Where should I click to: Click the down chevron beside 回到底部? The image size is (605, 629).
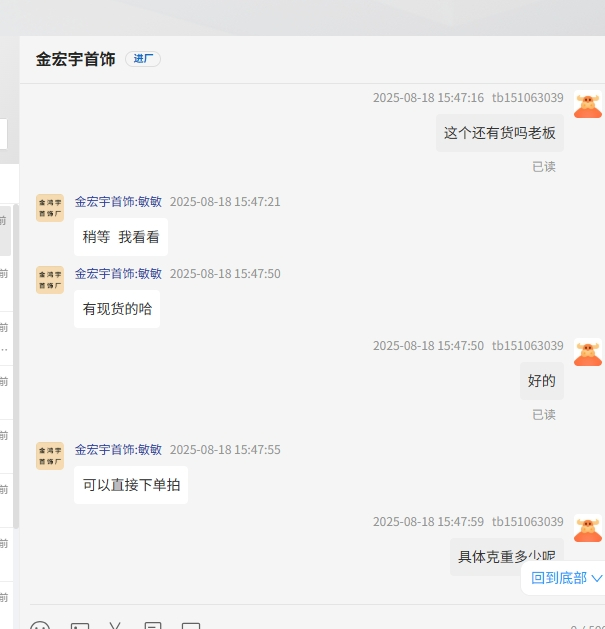[x=597, y=578]
